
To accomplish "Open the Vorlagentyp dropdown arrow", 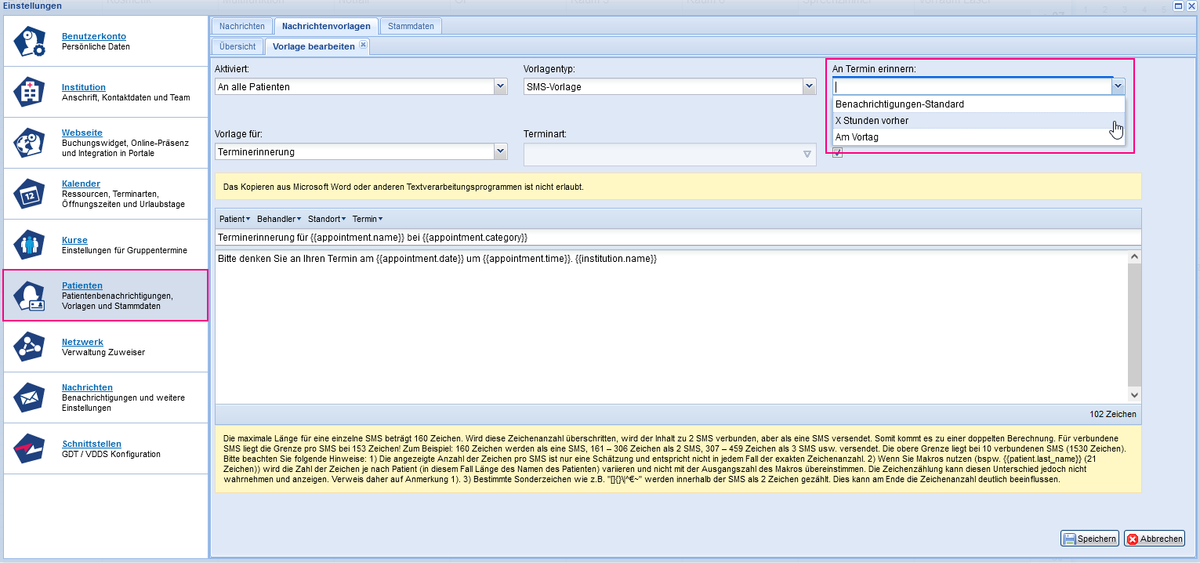I will click(810, 87).
